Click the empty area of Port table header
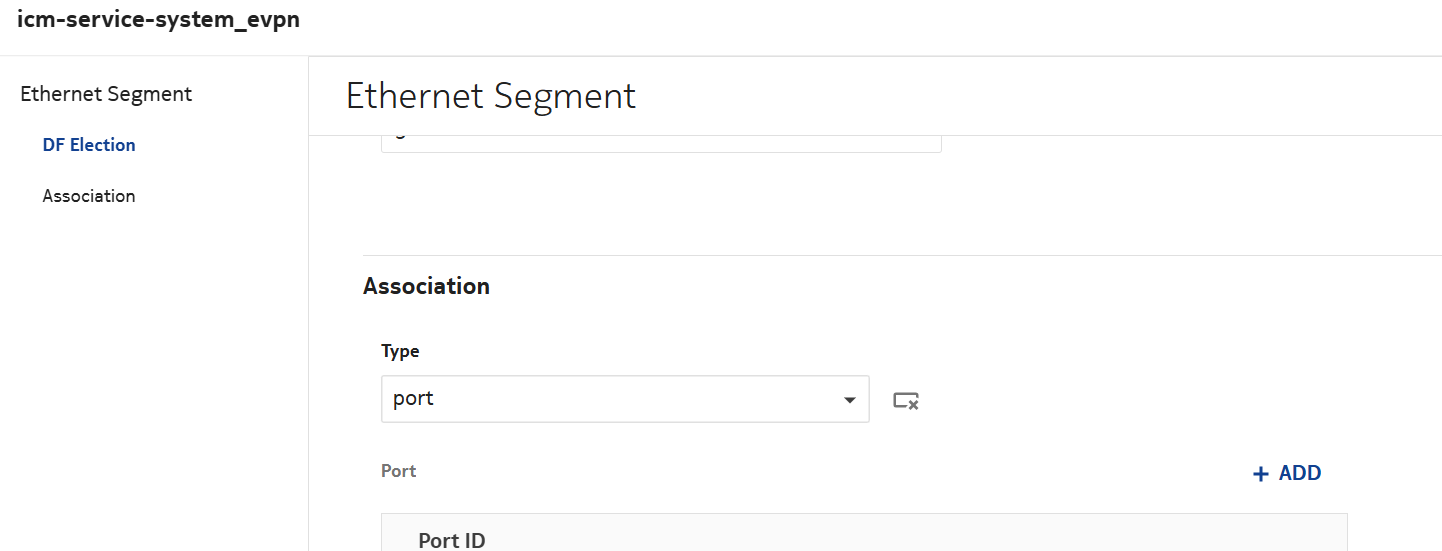Image resolution: width=1442 pixels, height=551 pixels. point(900,534)
